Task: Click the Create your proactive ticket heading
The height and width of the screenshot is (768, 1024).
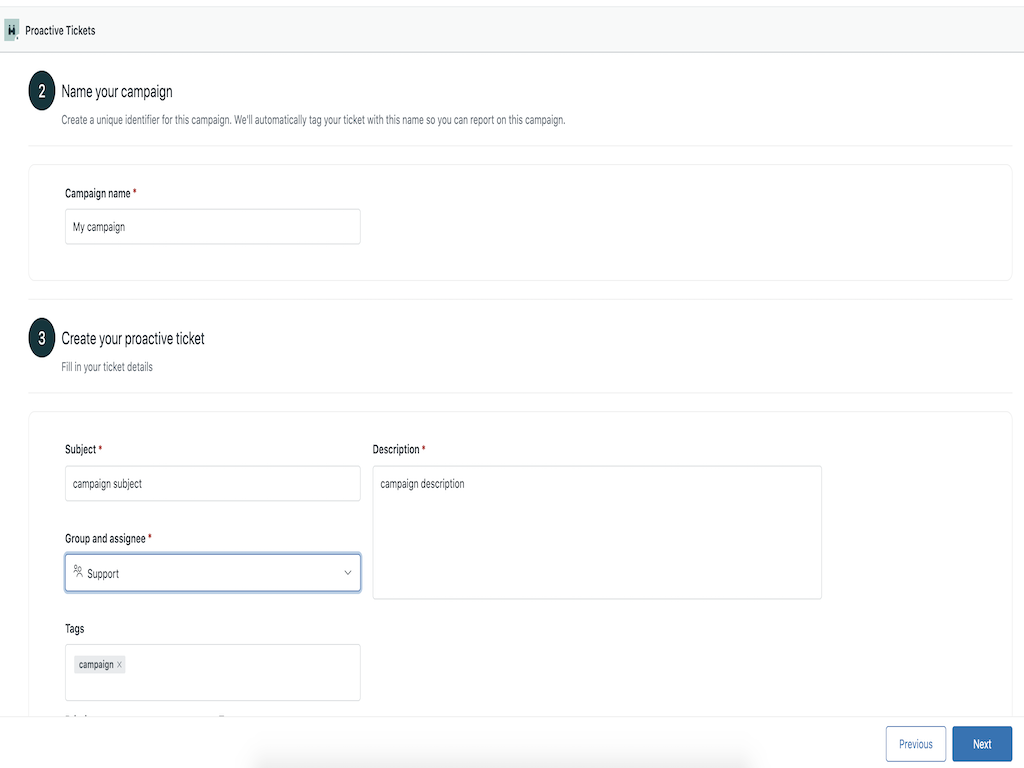Action: click(x=133, y=339)
